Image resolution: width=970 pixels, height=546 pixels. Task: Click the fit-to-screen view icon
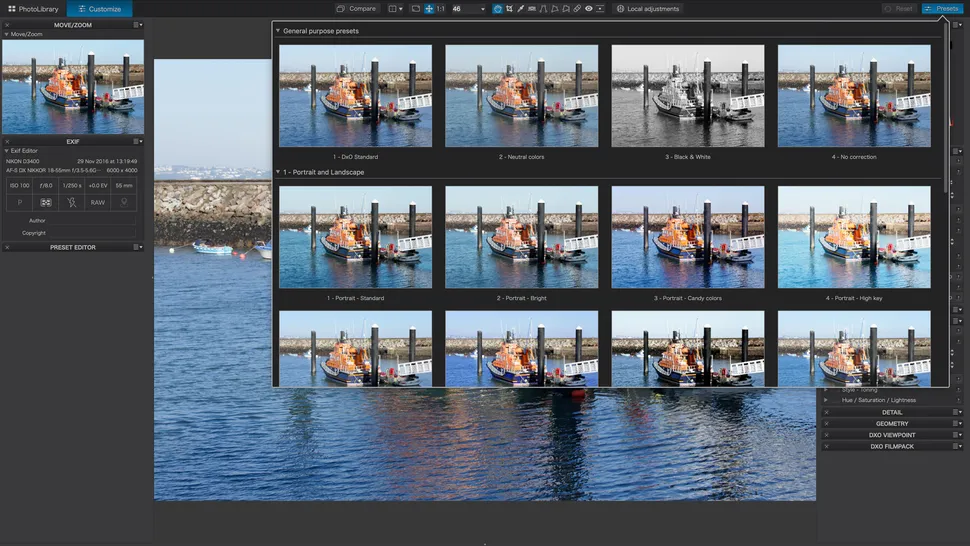pos(415,9)
